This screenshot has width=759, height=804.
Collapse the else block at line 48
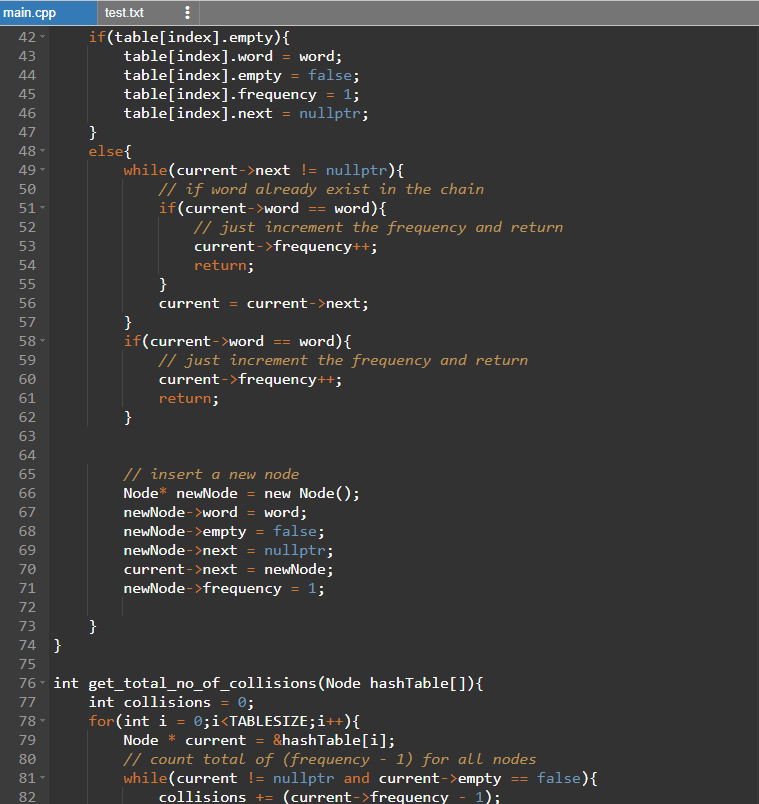pyautogui.click(x=43, y=151)
